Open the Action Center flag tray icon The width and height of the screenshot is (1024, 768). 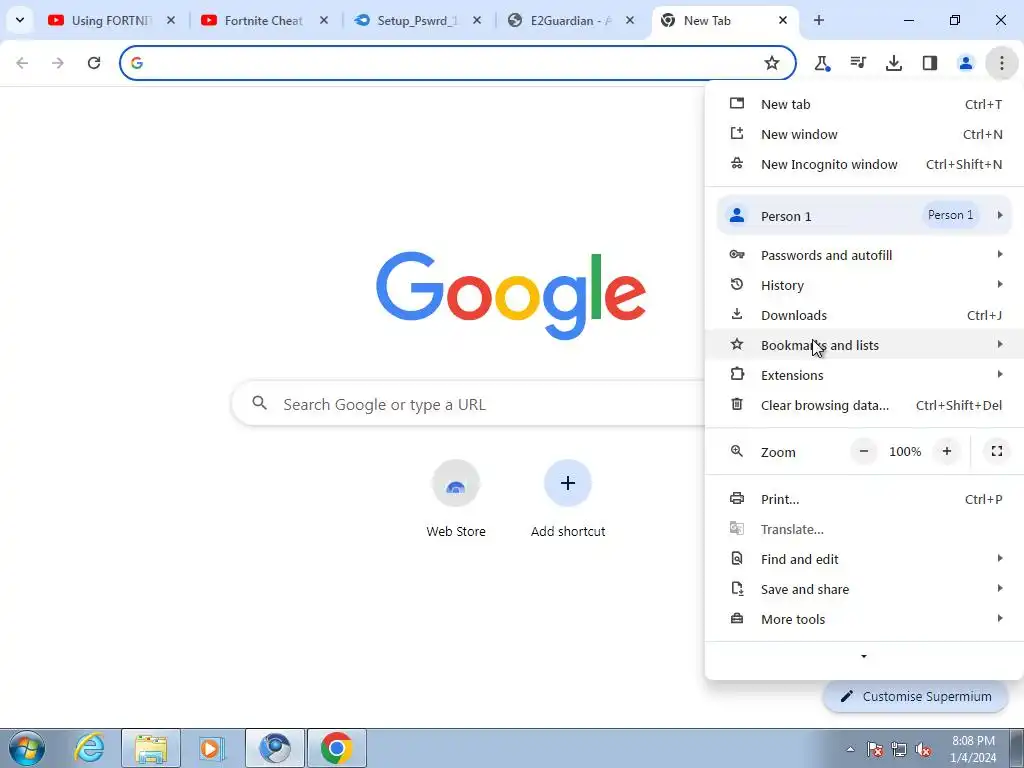click(875, 749)
